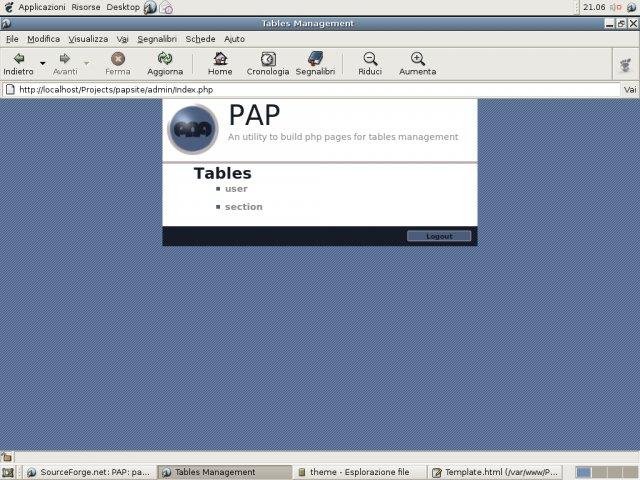
Task: Click the show desktop icon
Action: point(8,472)
